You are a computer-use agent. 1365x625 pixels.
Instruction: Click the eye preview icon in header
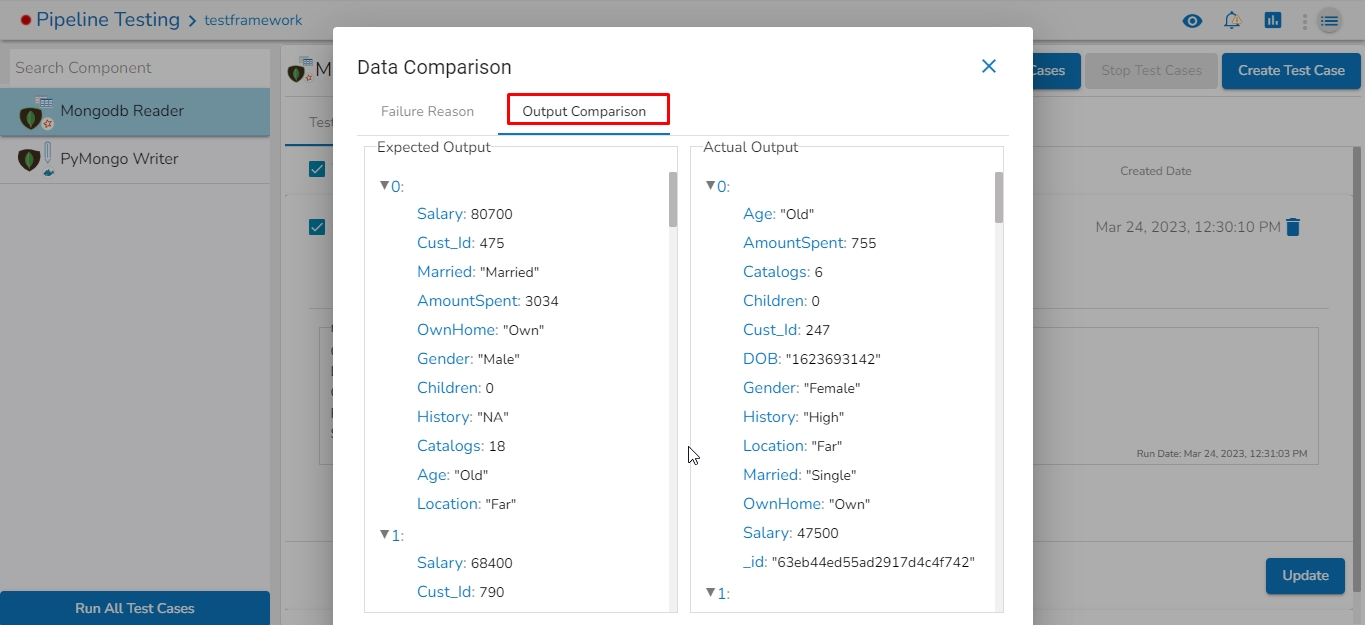1191,21
